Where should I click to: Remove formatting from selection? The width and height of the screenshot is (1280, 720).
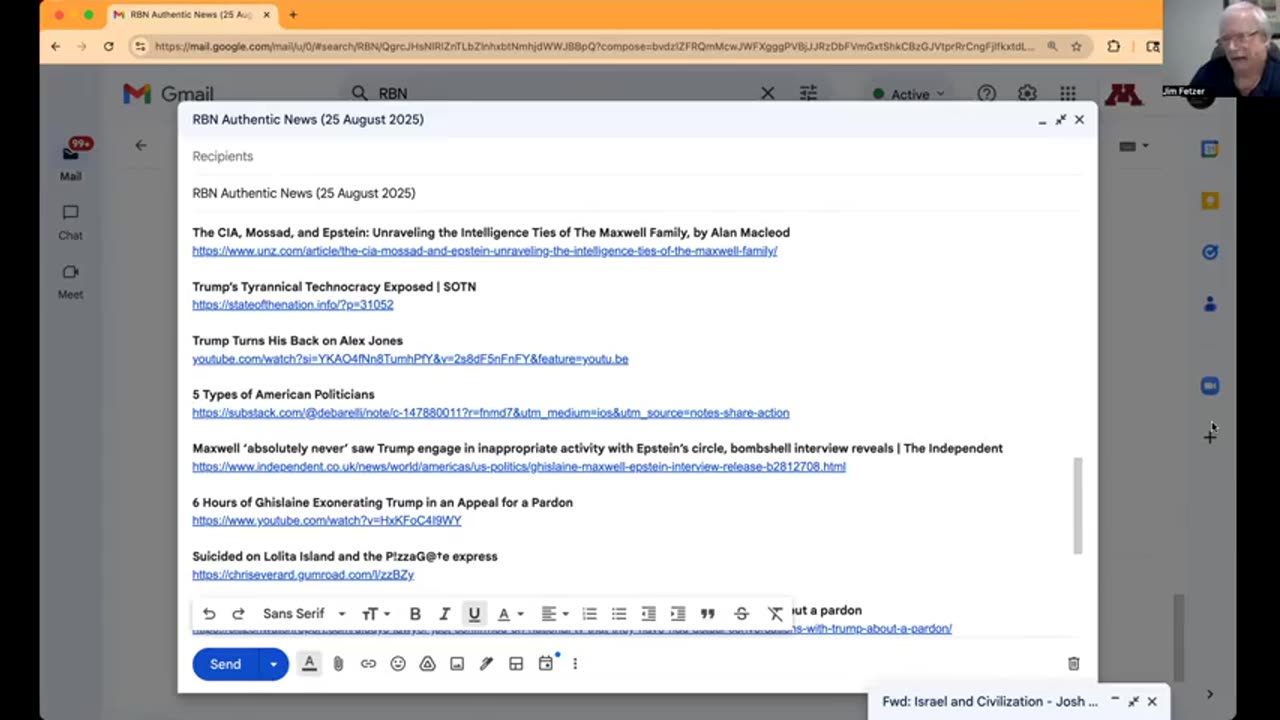[x=775, y=614]
